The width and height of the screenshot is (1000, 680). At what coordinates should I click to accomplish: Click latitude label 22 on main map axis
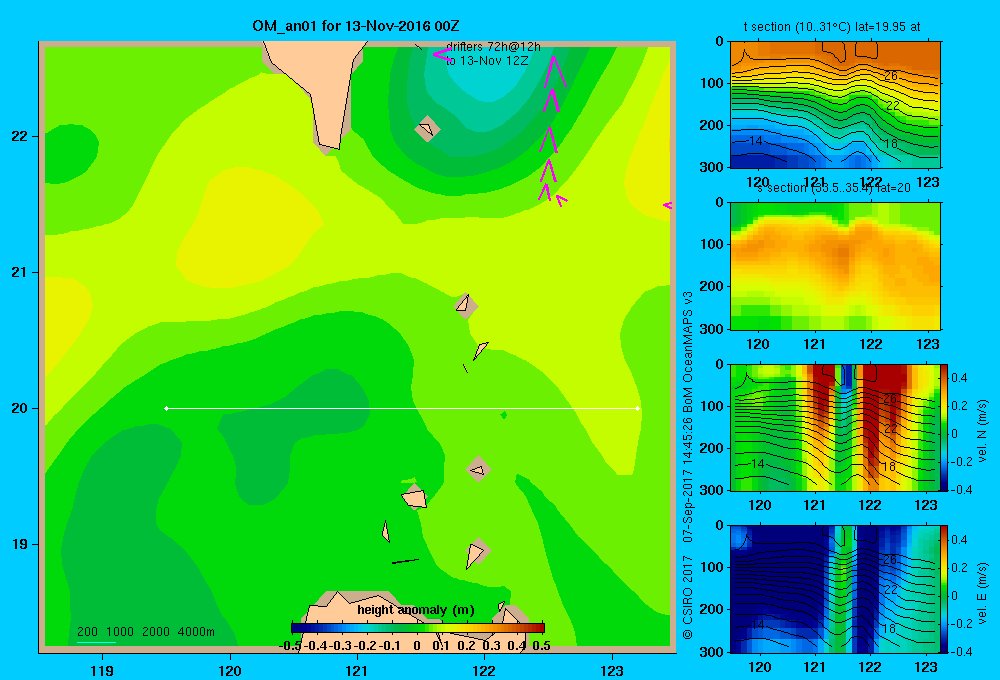click(x=19, y=136)
